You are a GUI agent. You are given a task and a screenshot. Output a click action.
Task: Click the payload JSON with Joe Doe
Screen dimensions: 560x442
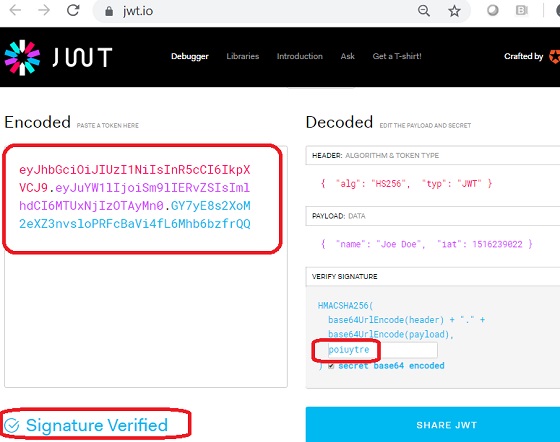click(426, 244)
